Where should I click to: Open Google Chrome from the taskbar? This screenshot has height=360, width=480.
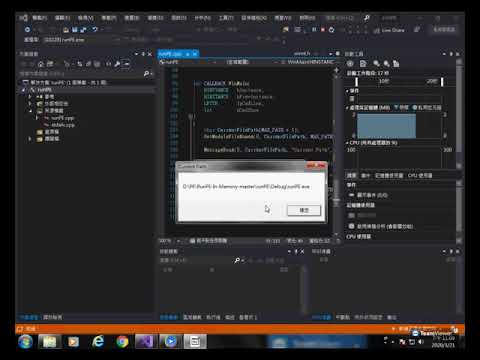coord(122,342)
